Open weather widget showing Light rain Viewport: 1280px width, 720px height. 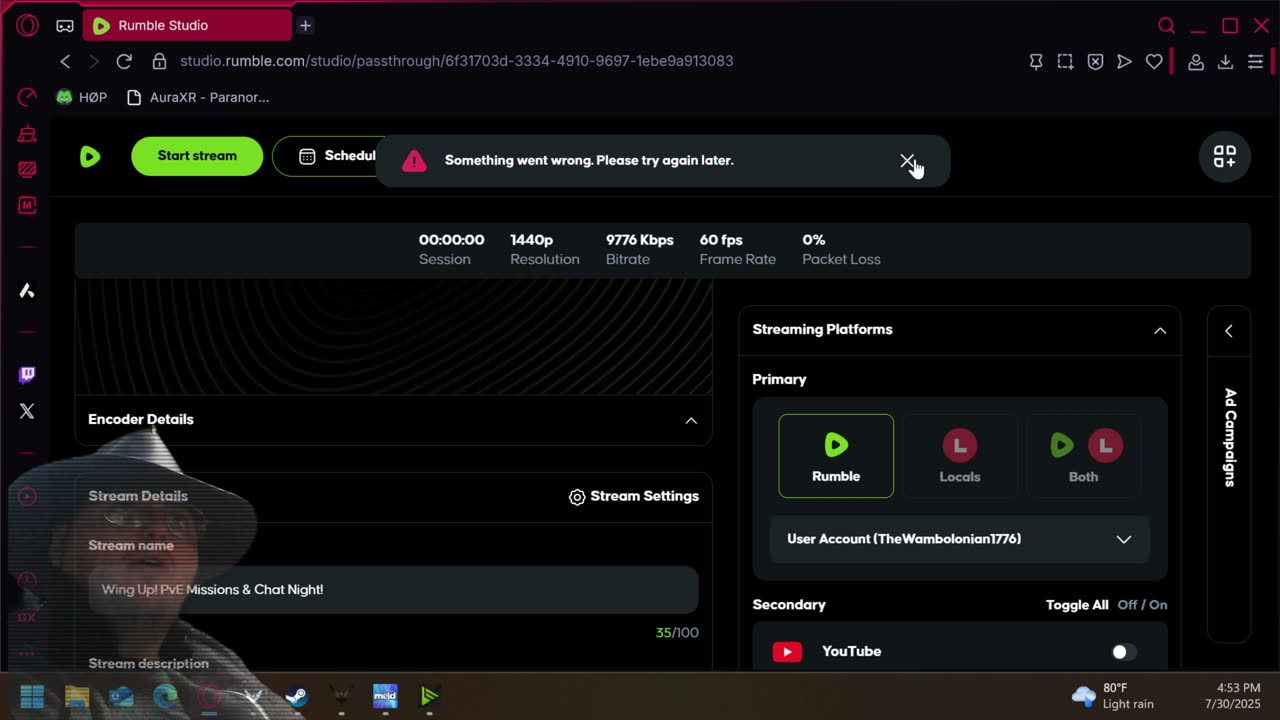[1112, 696]
